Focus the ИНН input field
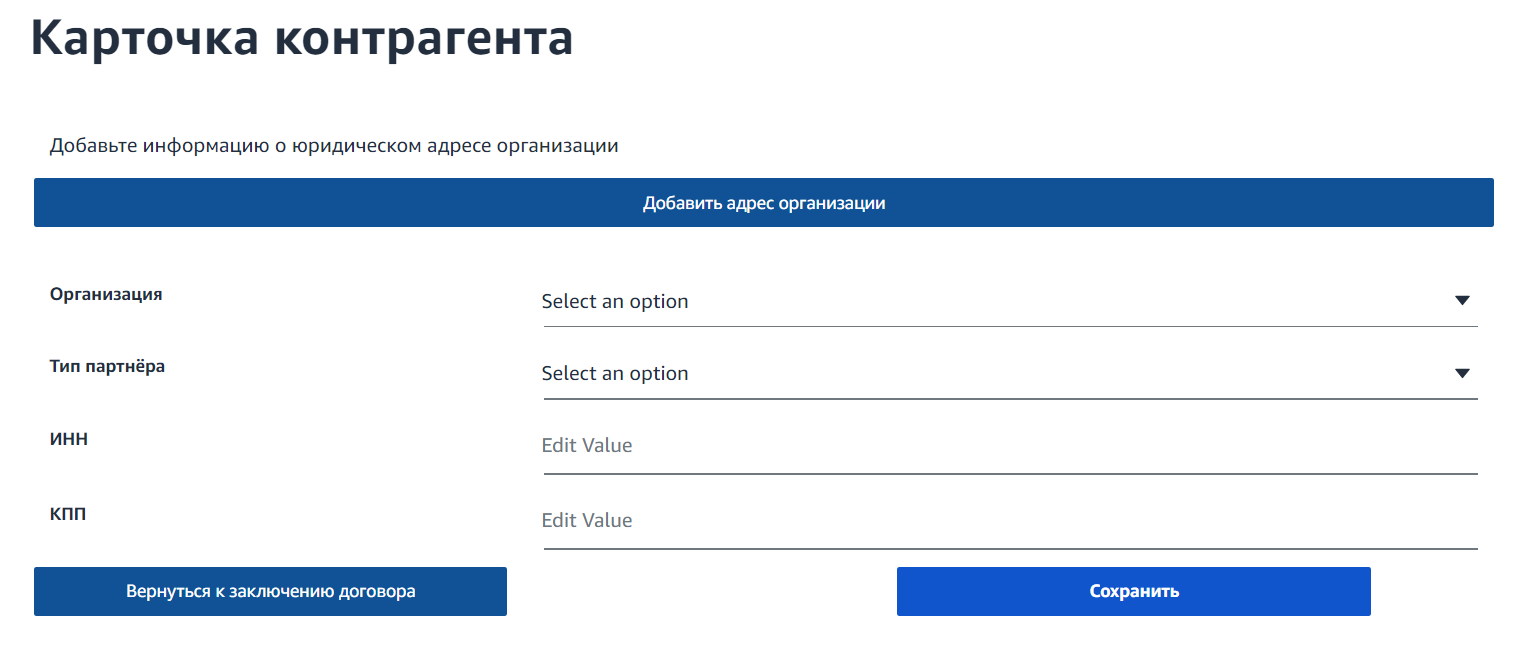 point(1010,446)
